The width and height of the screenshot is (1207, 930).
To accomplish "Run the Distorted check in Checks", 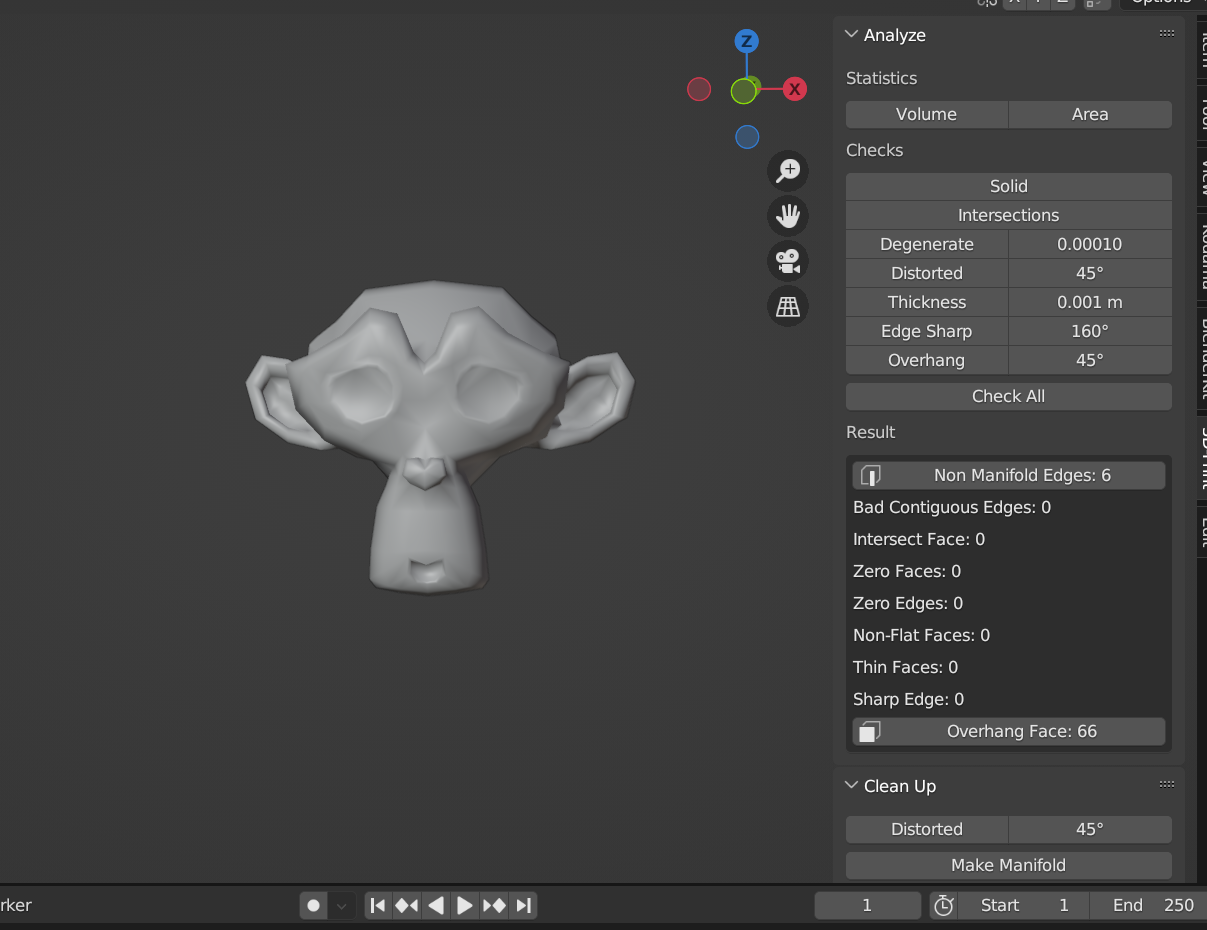I will click(x=927, y=273).
